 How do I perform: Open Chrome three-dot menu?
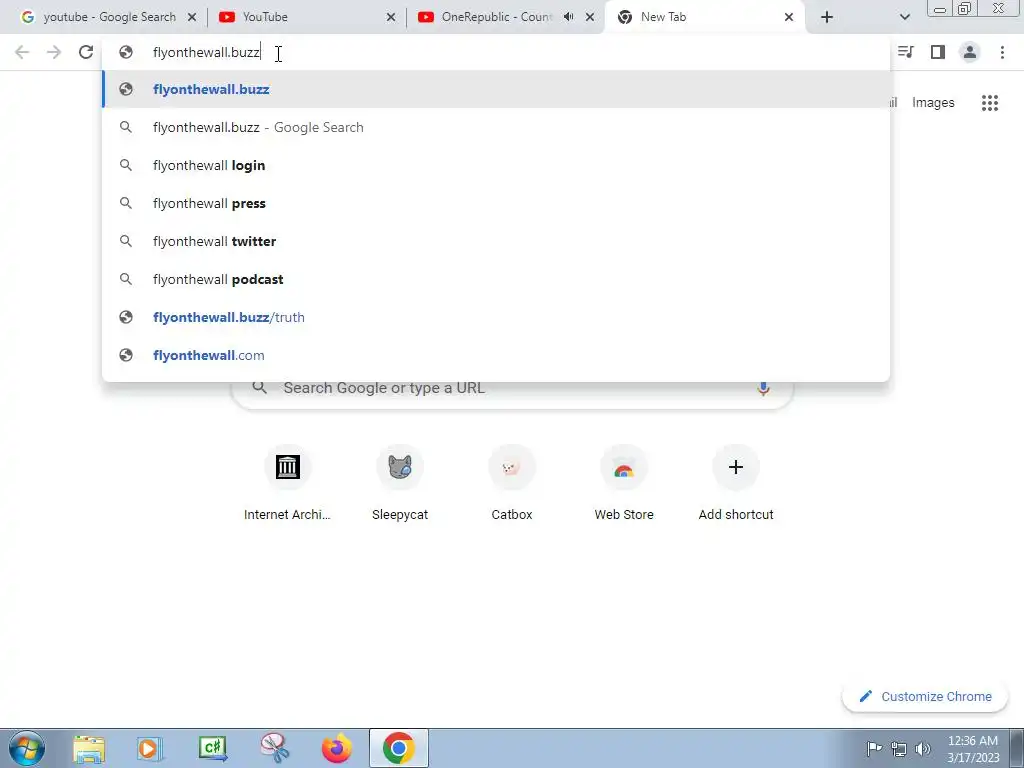tap(1002, 52)
